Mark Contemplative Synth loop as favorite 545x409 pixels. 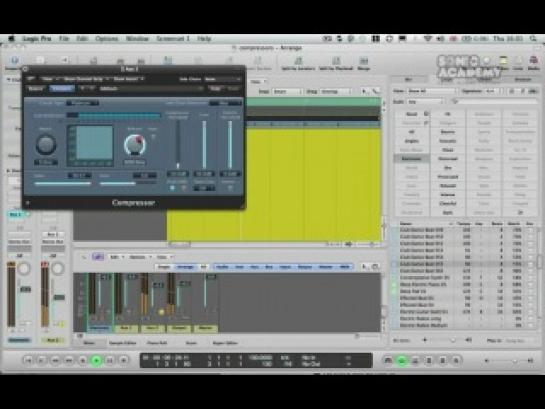coord(530,278)
